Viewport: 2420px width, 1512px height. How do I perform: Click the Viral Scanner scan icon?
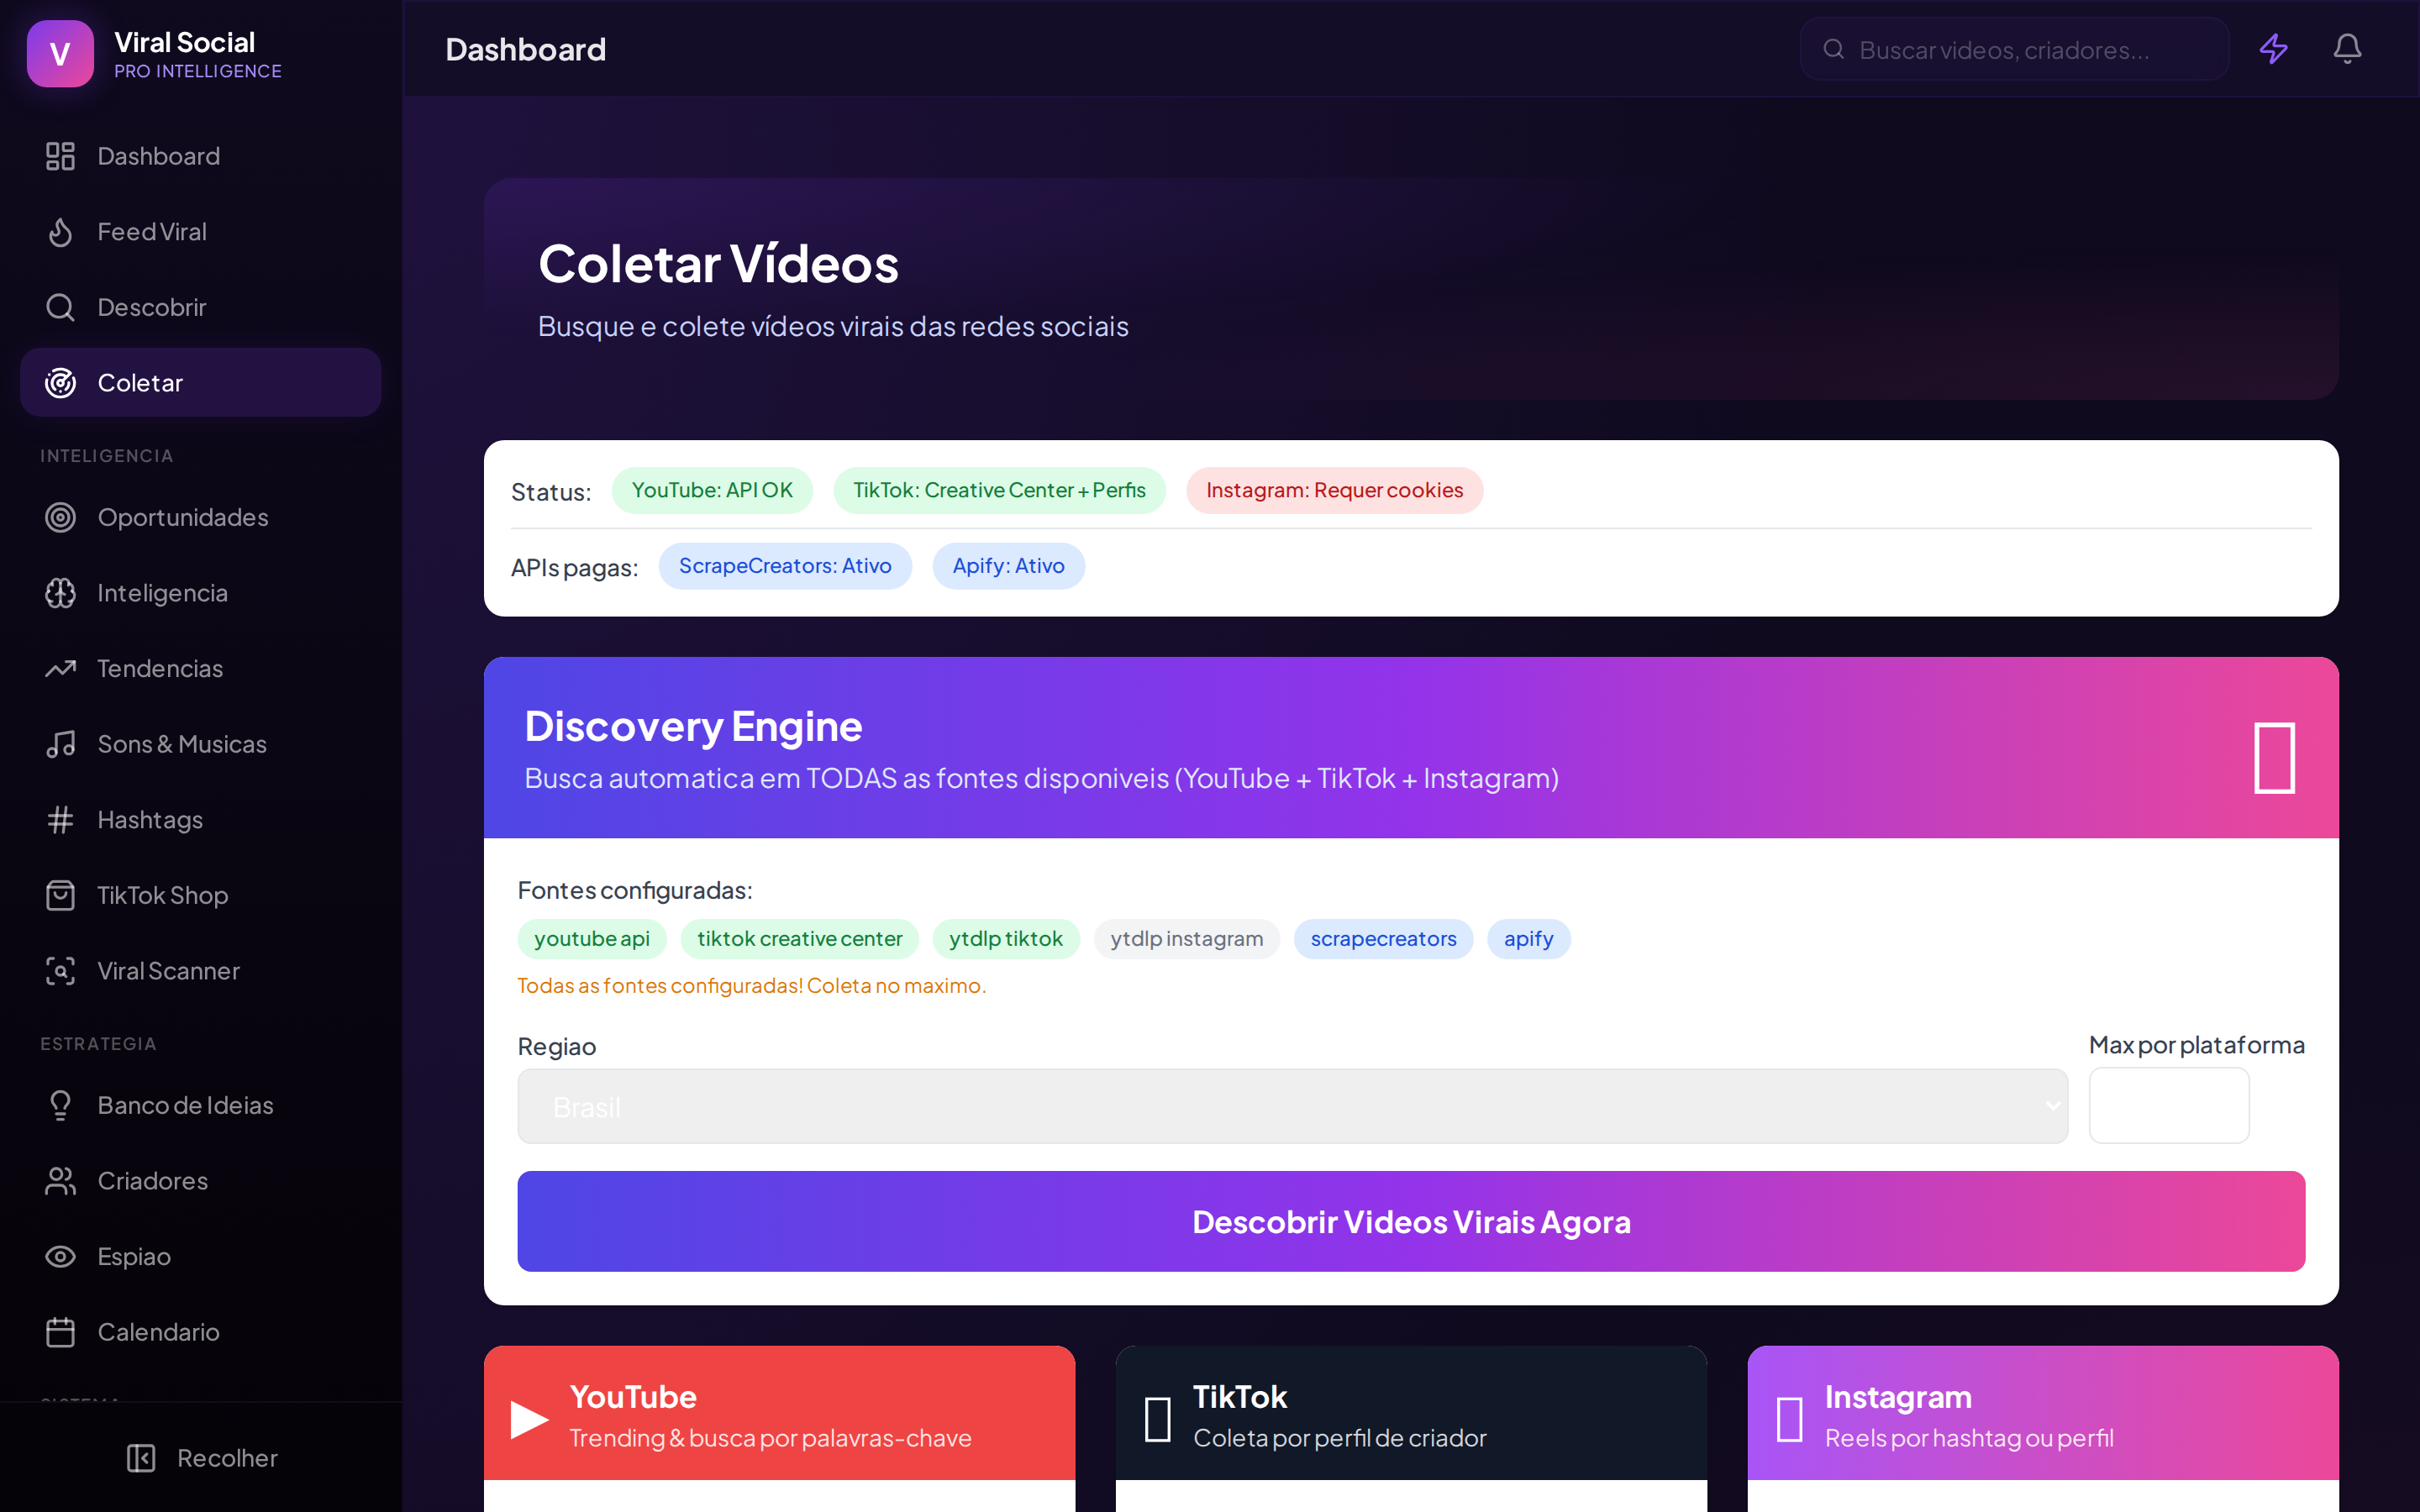(60, 971)
